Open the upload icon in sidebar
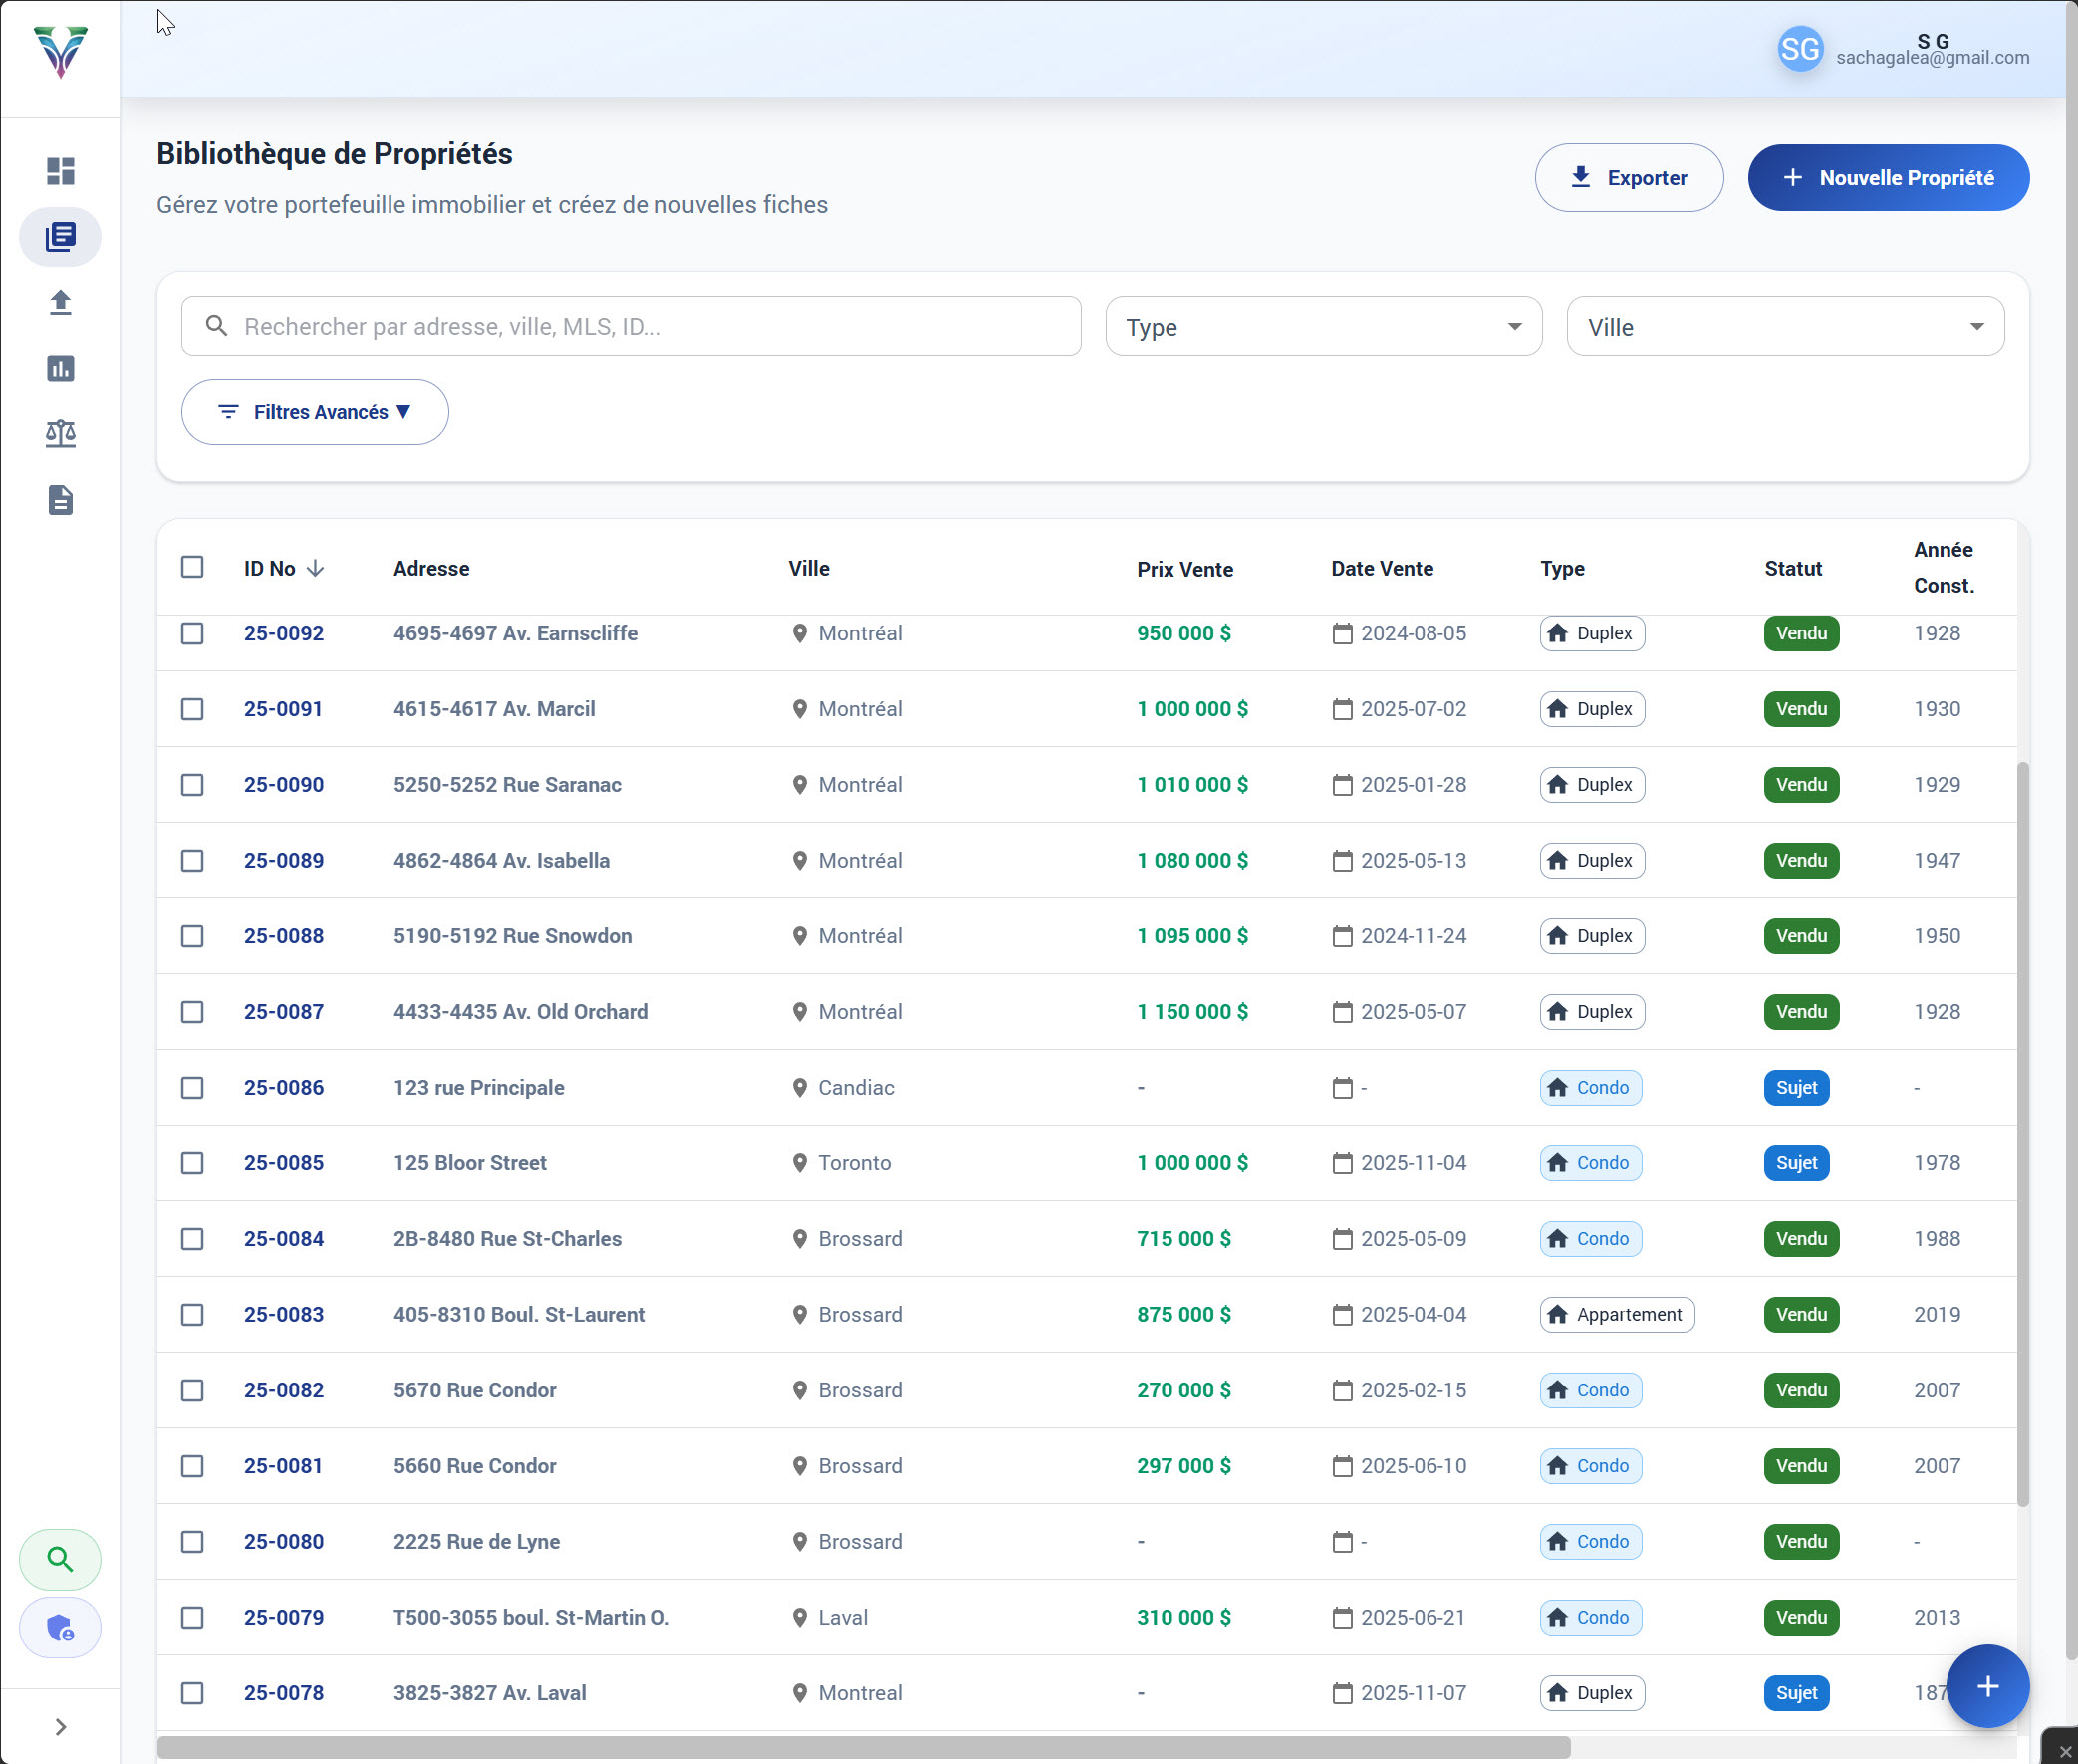This screenshot has width=2078, height=1764. [x=60, y=303]
